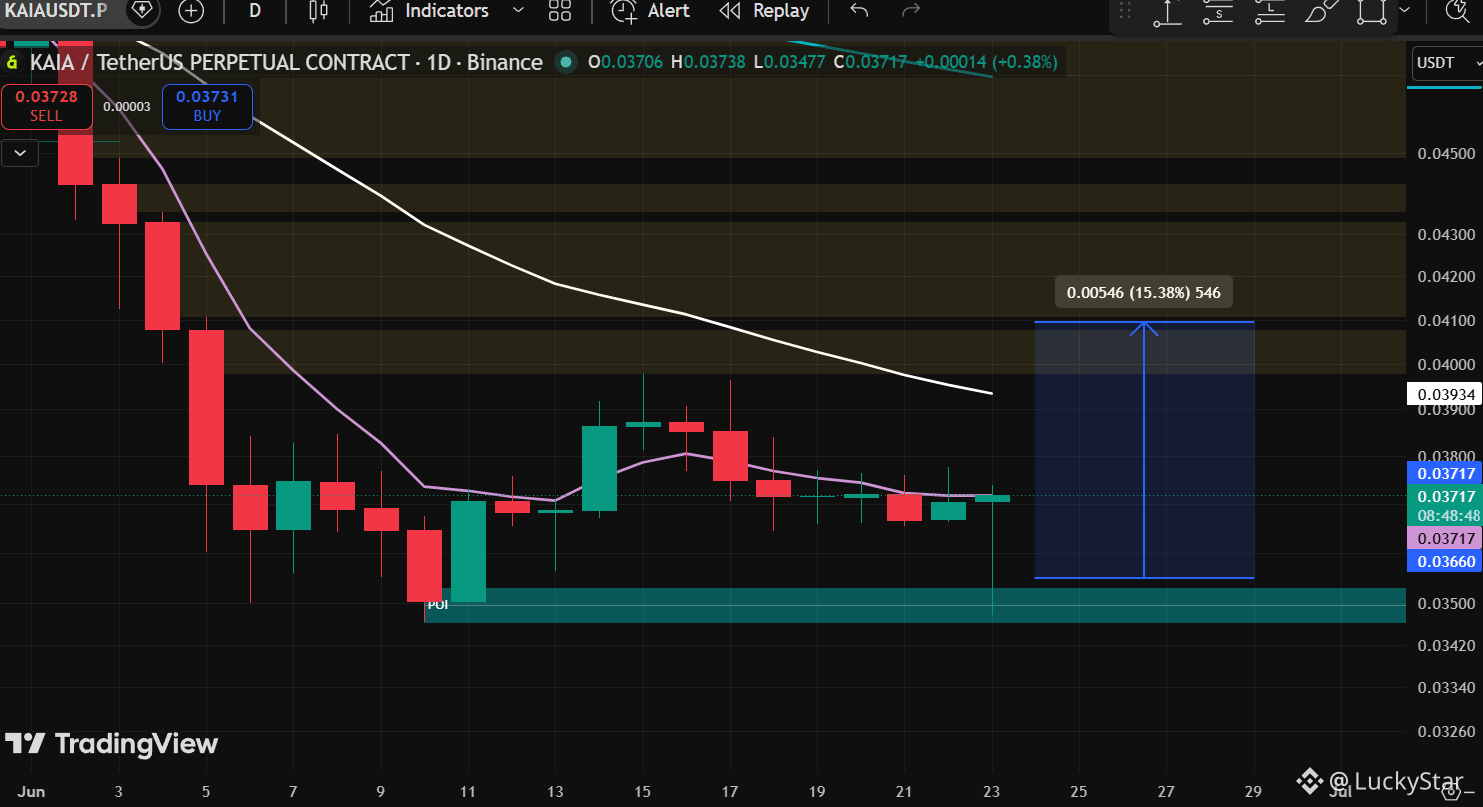Click the SELL 0.03728 button
The width and height of the screenshot is (1483, 807).
pyautogui.click(x=46, y=106)
